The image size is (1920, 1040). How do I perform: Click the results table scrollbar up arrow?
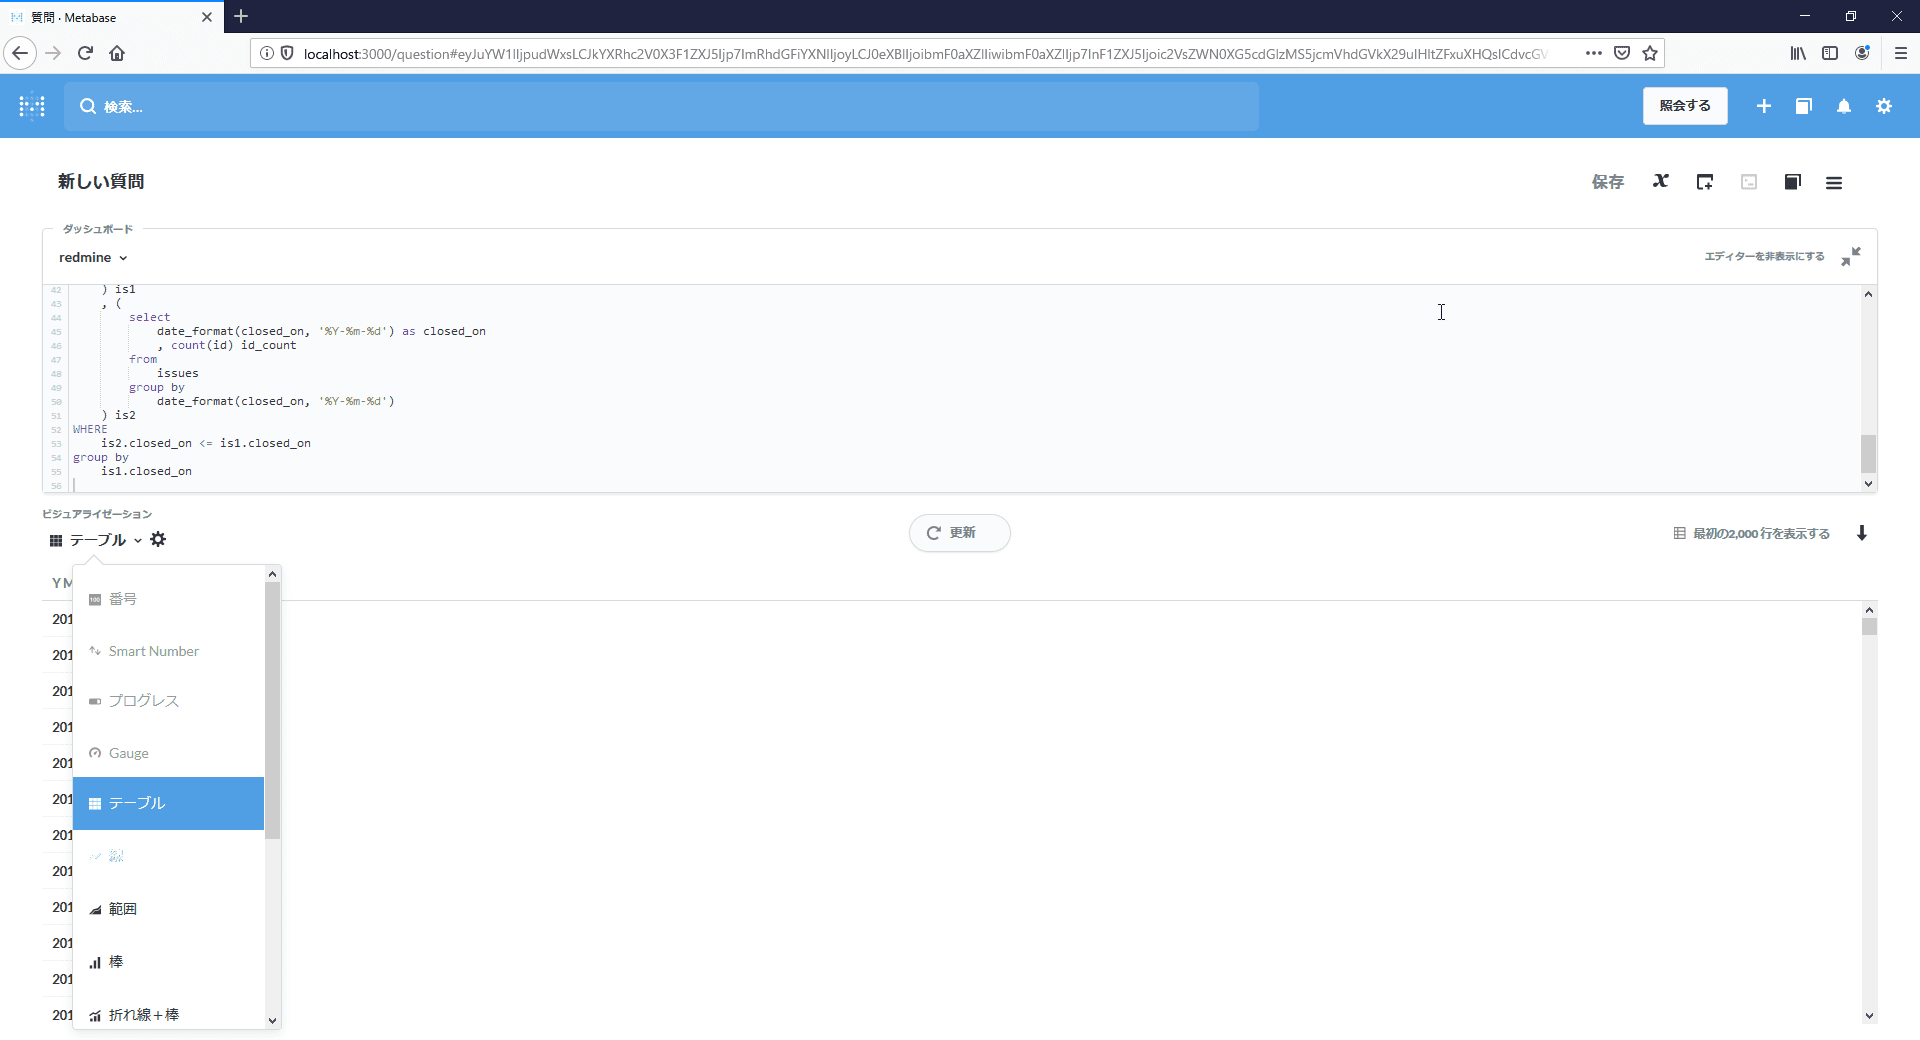(x=1868, y=610)
